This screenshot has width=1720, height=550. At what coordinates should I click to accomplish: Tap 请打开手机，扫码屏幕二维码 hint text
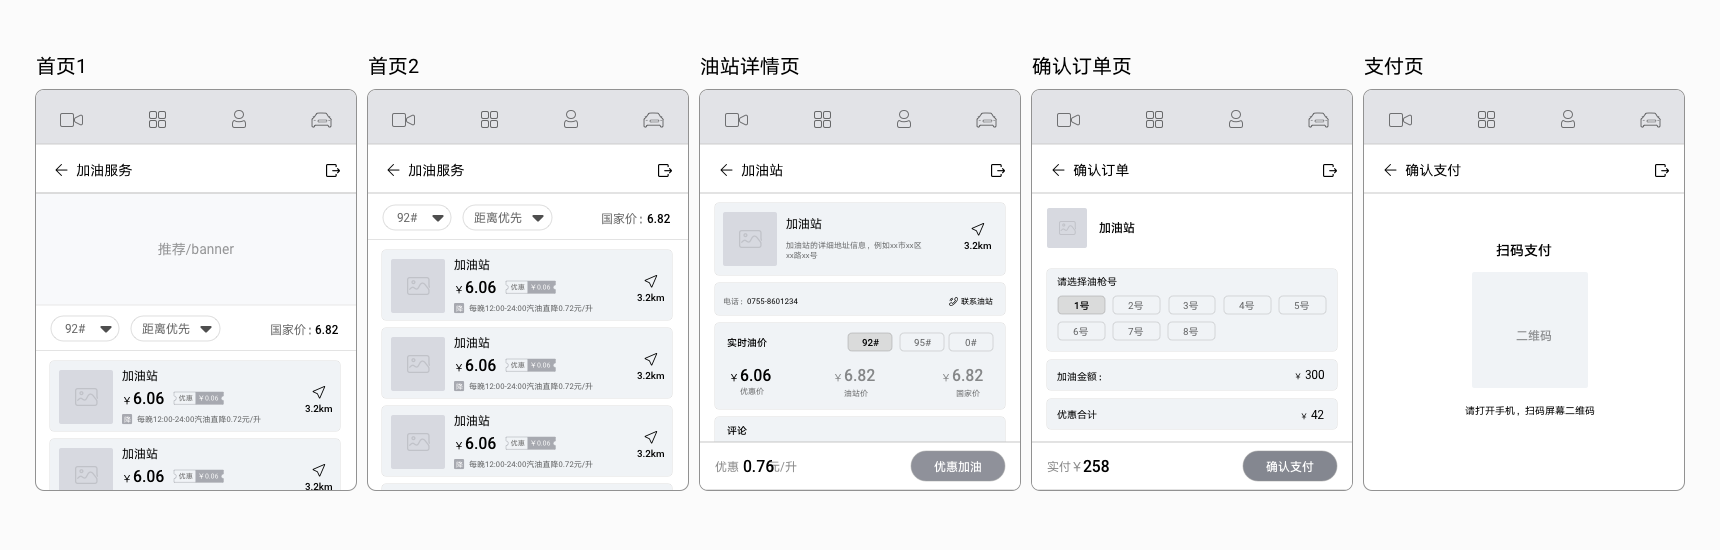[1530, 410]
